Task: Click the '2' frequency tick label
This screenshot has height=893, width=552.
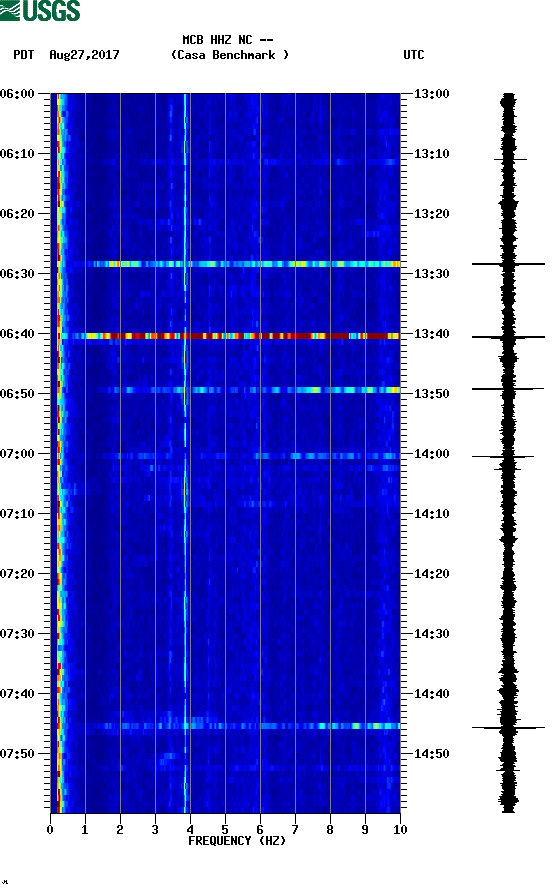Action: point(120,830)
